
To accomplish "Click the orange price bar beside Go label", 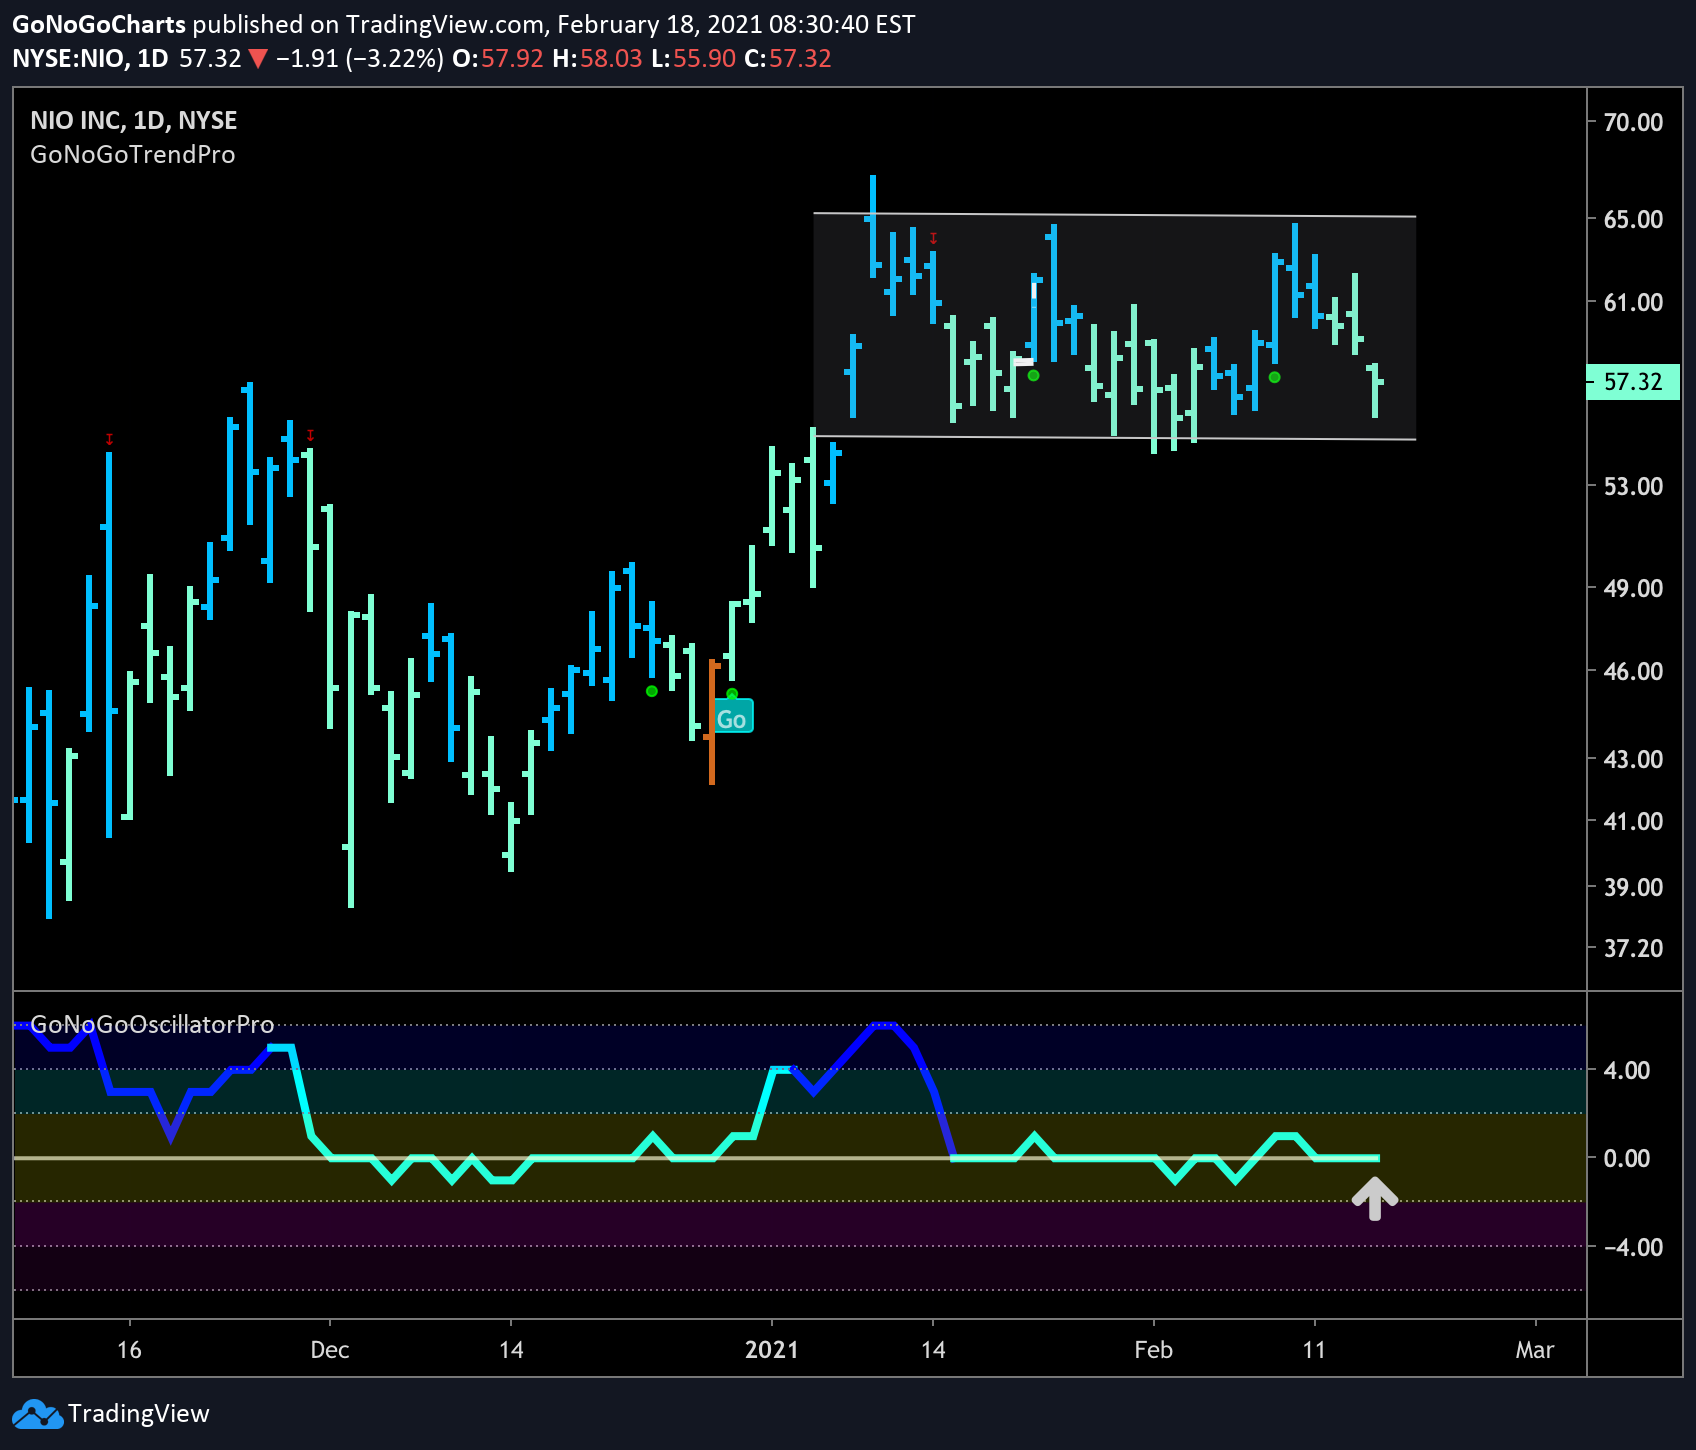I will coord(712,722).
